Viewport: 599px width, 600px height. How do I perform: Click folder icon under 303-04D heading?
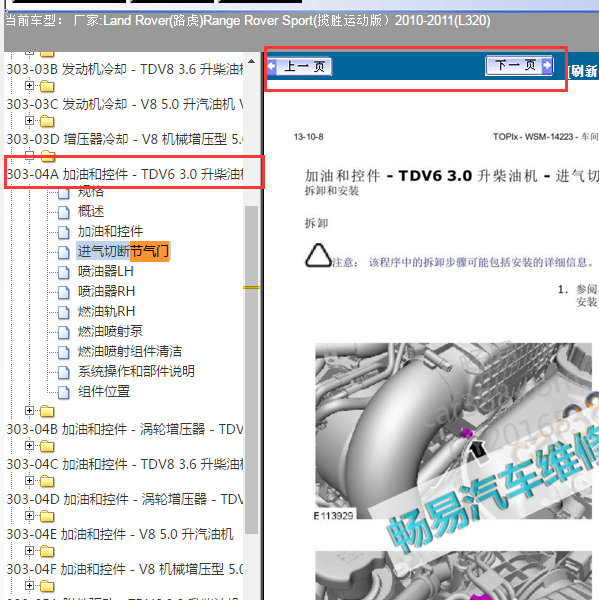pos(47,516)
